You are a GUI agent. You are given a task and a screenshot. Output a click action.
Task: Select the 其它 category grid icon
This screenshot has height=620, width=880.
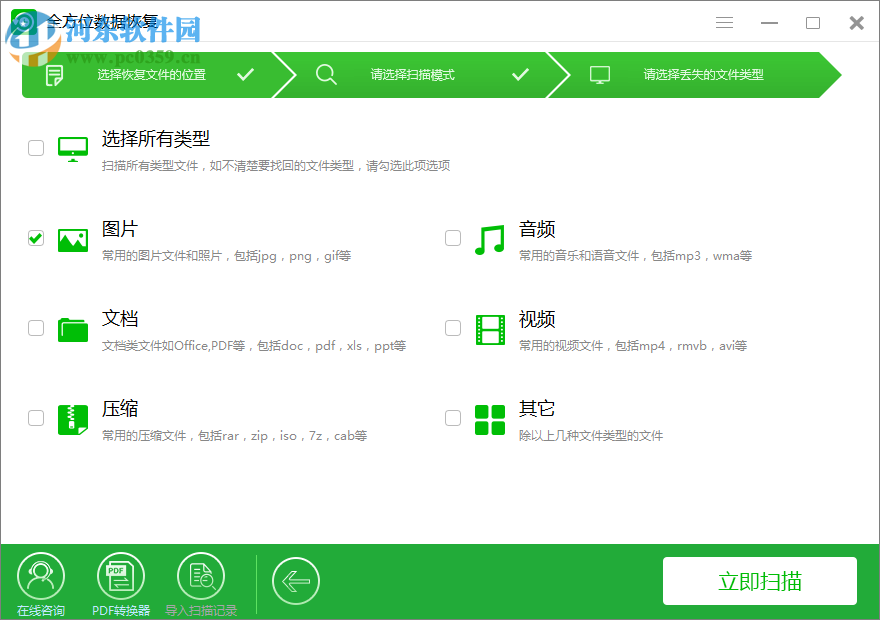tap(489, 419)
